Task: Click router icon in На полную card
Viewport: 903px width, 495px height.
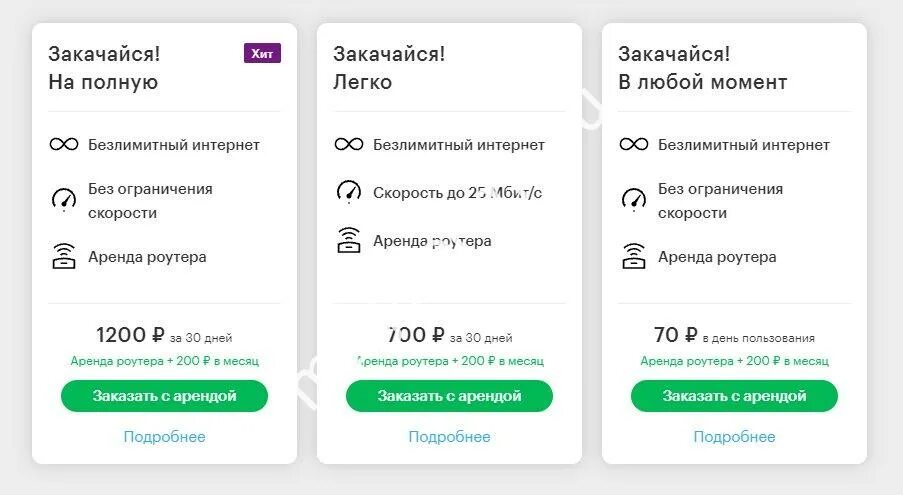Action: (x=64, y=257)
